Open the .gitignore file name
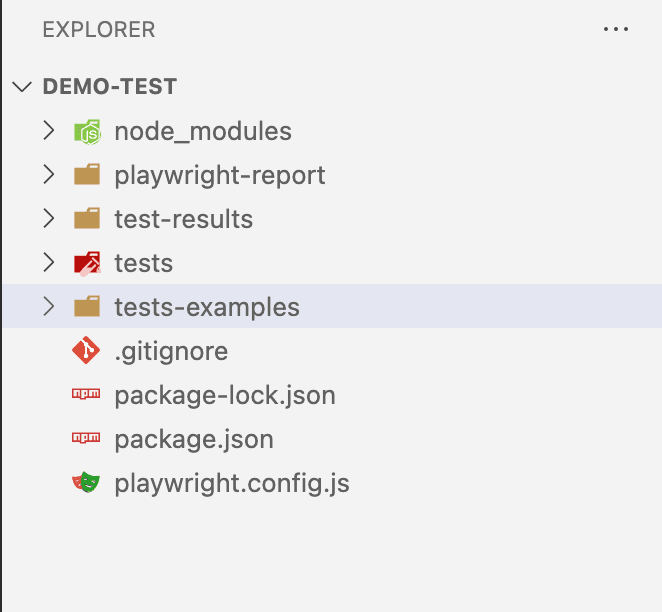662x612 pixels. [171, 352]
